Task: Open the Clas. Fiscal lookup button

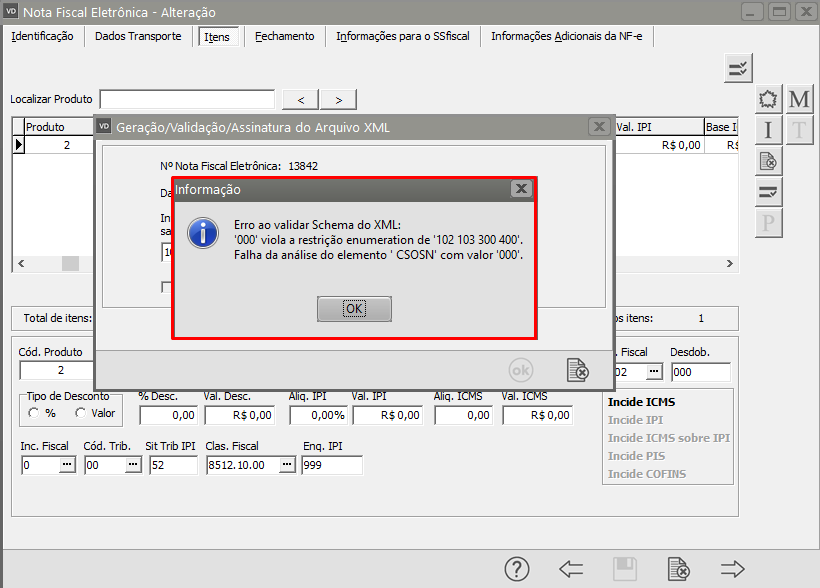Action: click(287, 465)
